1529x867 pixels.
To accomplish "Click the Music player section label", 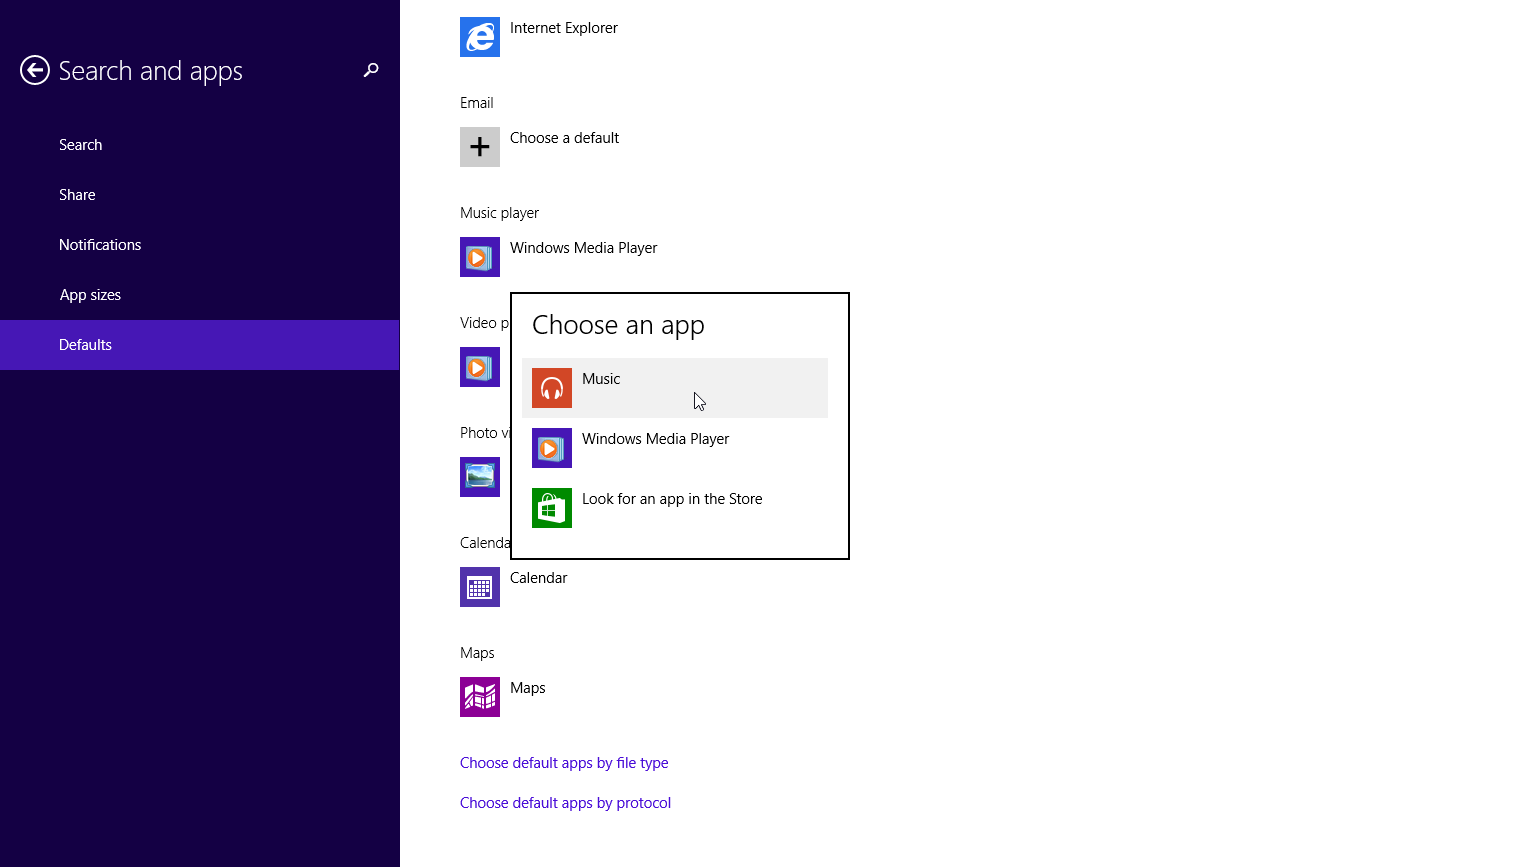I will click(499, 213).
